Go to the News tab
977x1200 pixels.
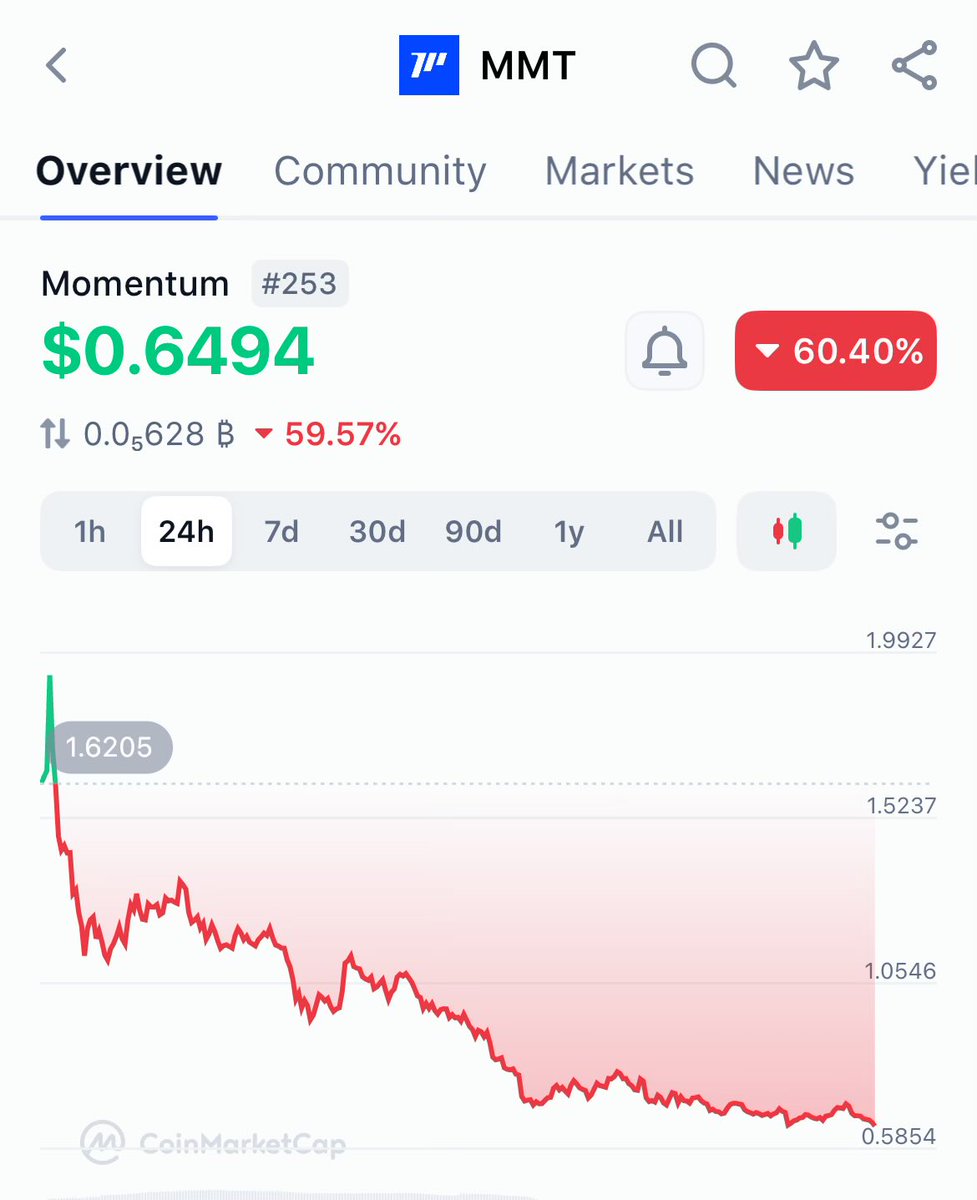(x=803, y=171)
